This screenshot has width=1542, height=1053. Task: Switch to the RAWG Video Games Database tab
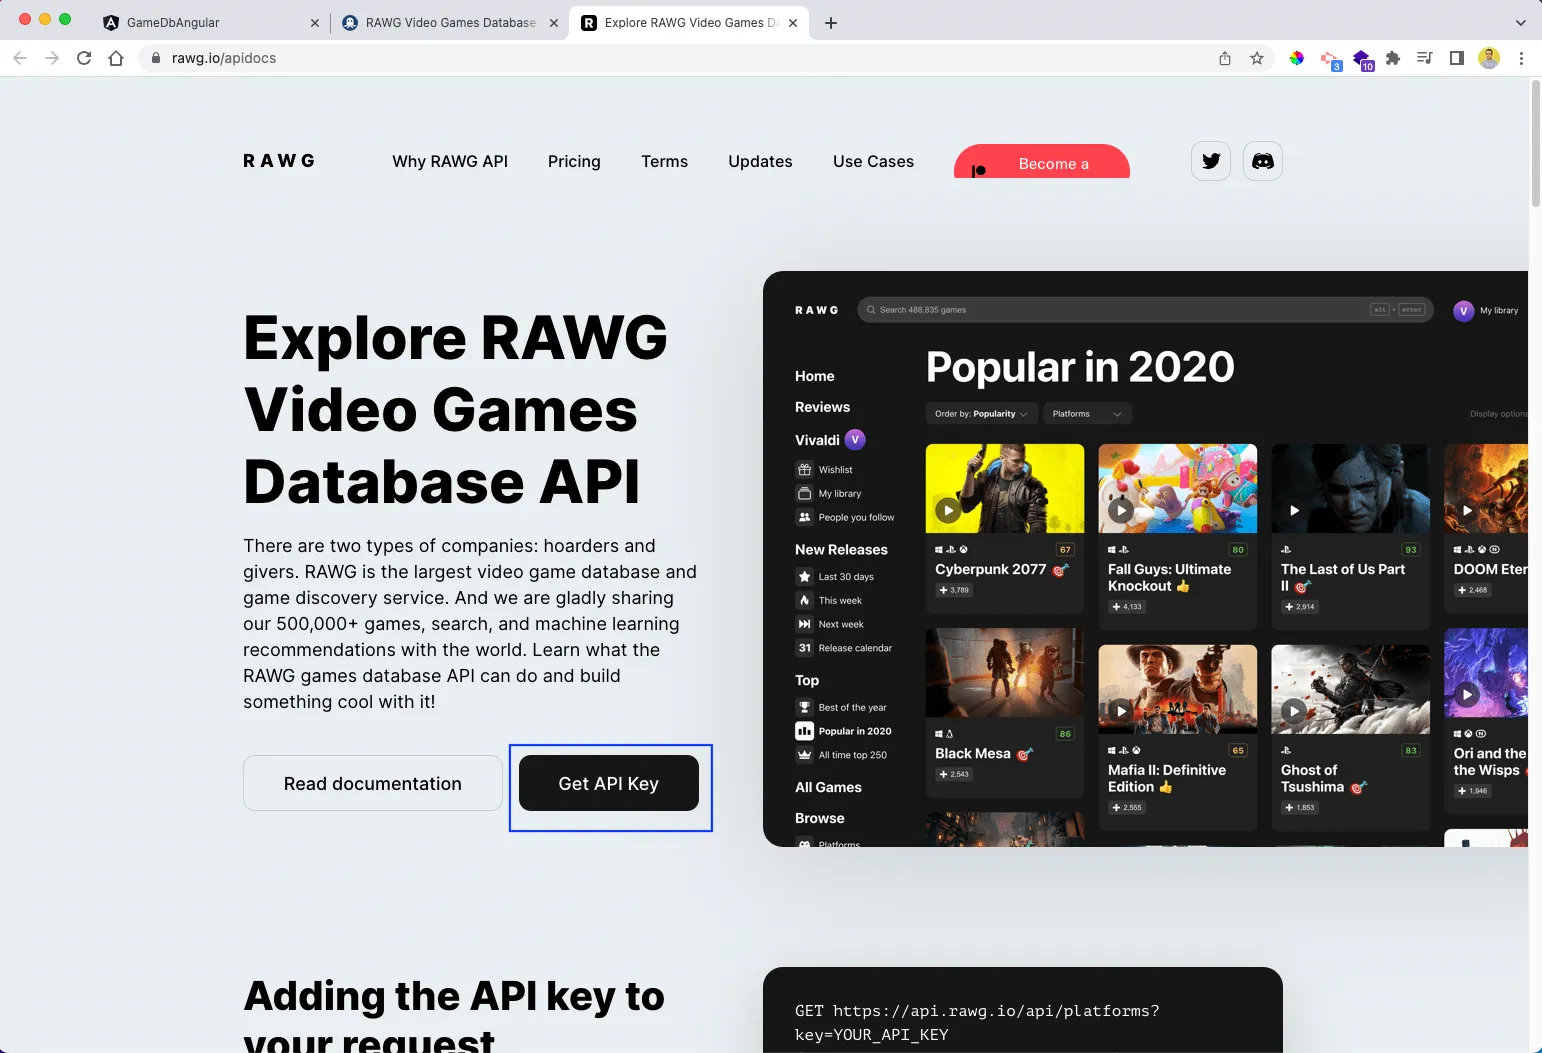449,22
